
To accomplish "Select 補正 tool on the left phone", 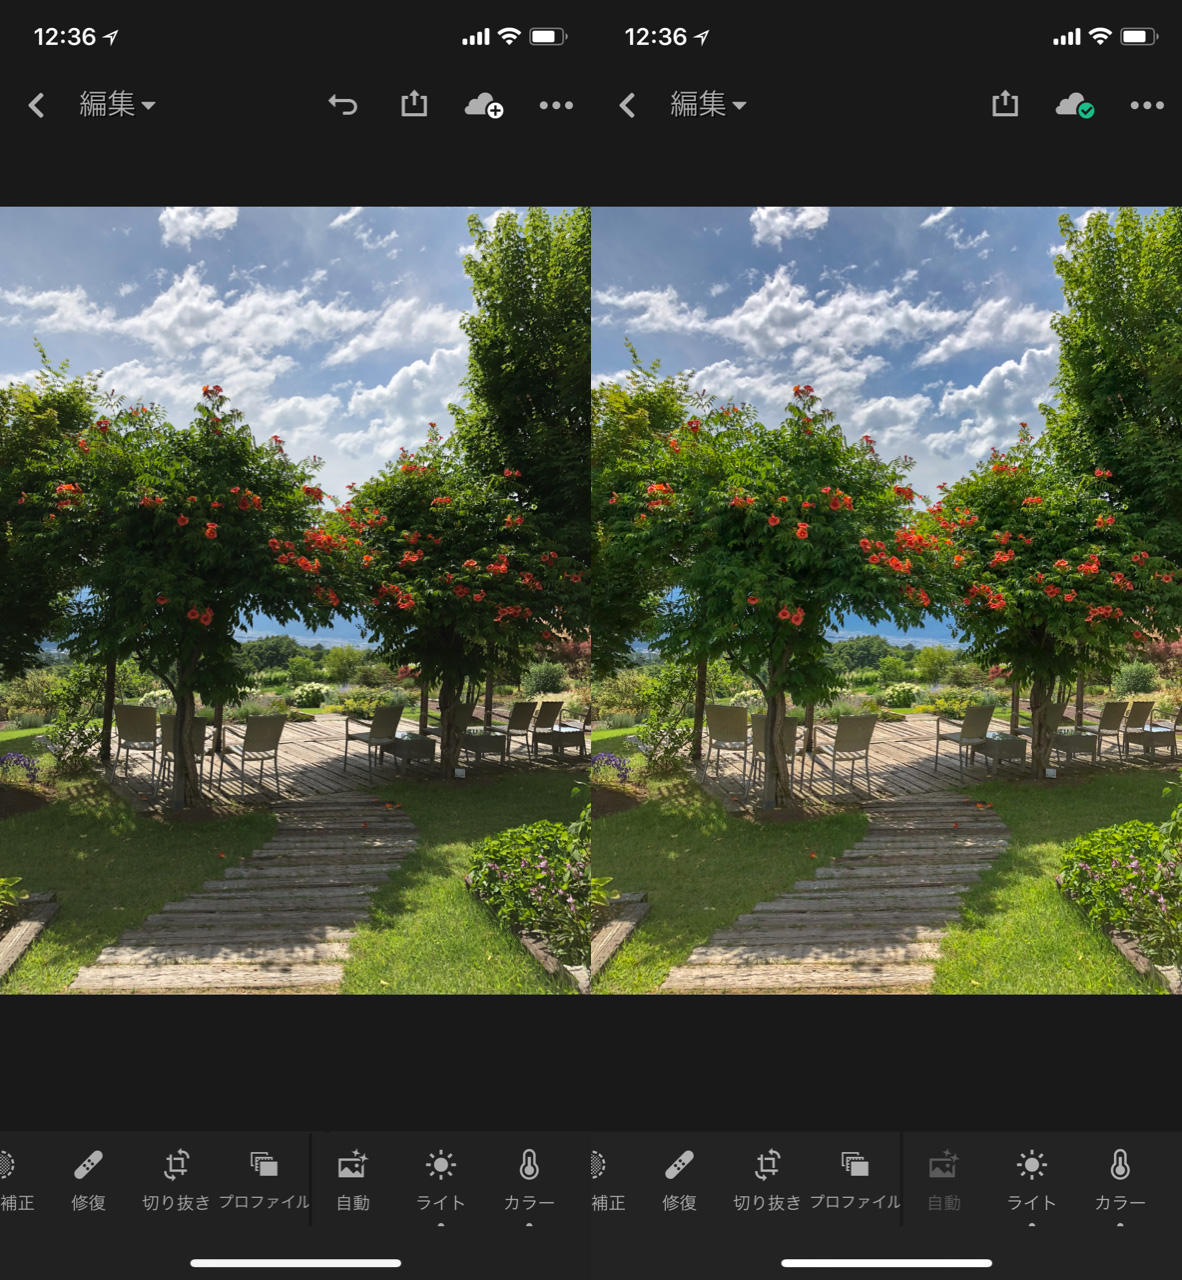I will (x=15, y=1181).
